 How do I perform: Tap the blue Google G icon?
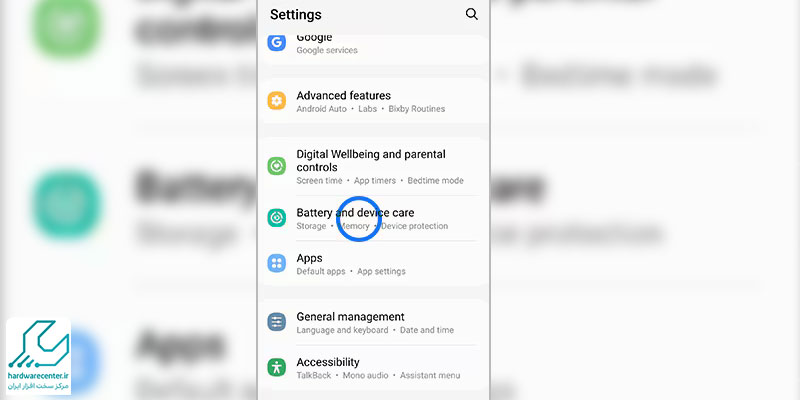(277, 42)
